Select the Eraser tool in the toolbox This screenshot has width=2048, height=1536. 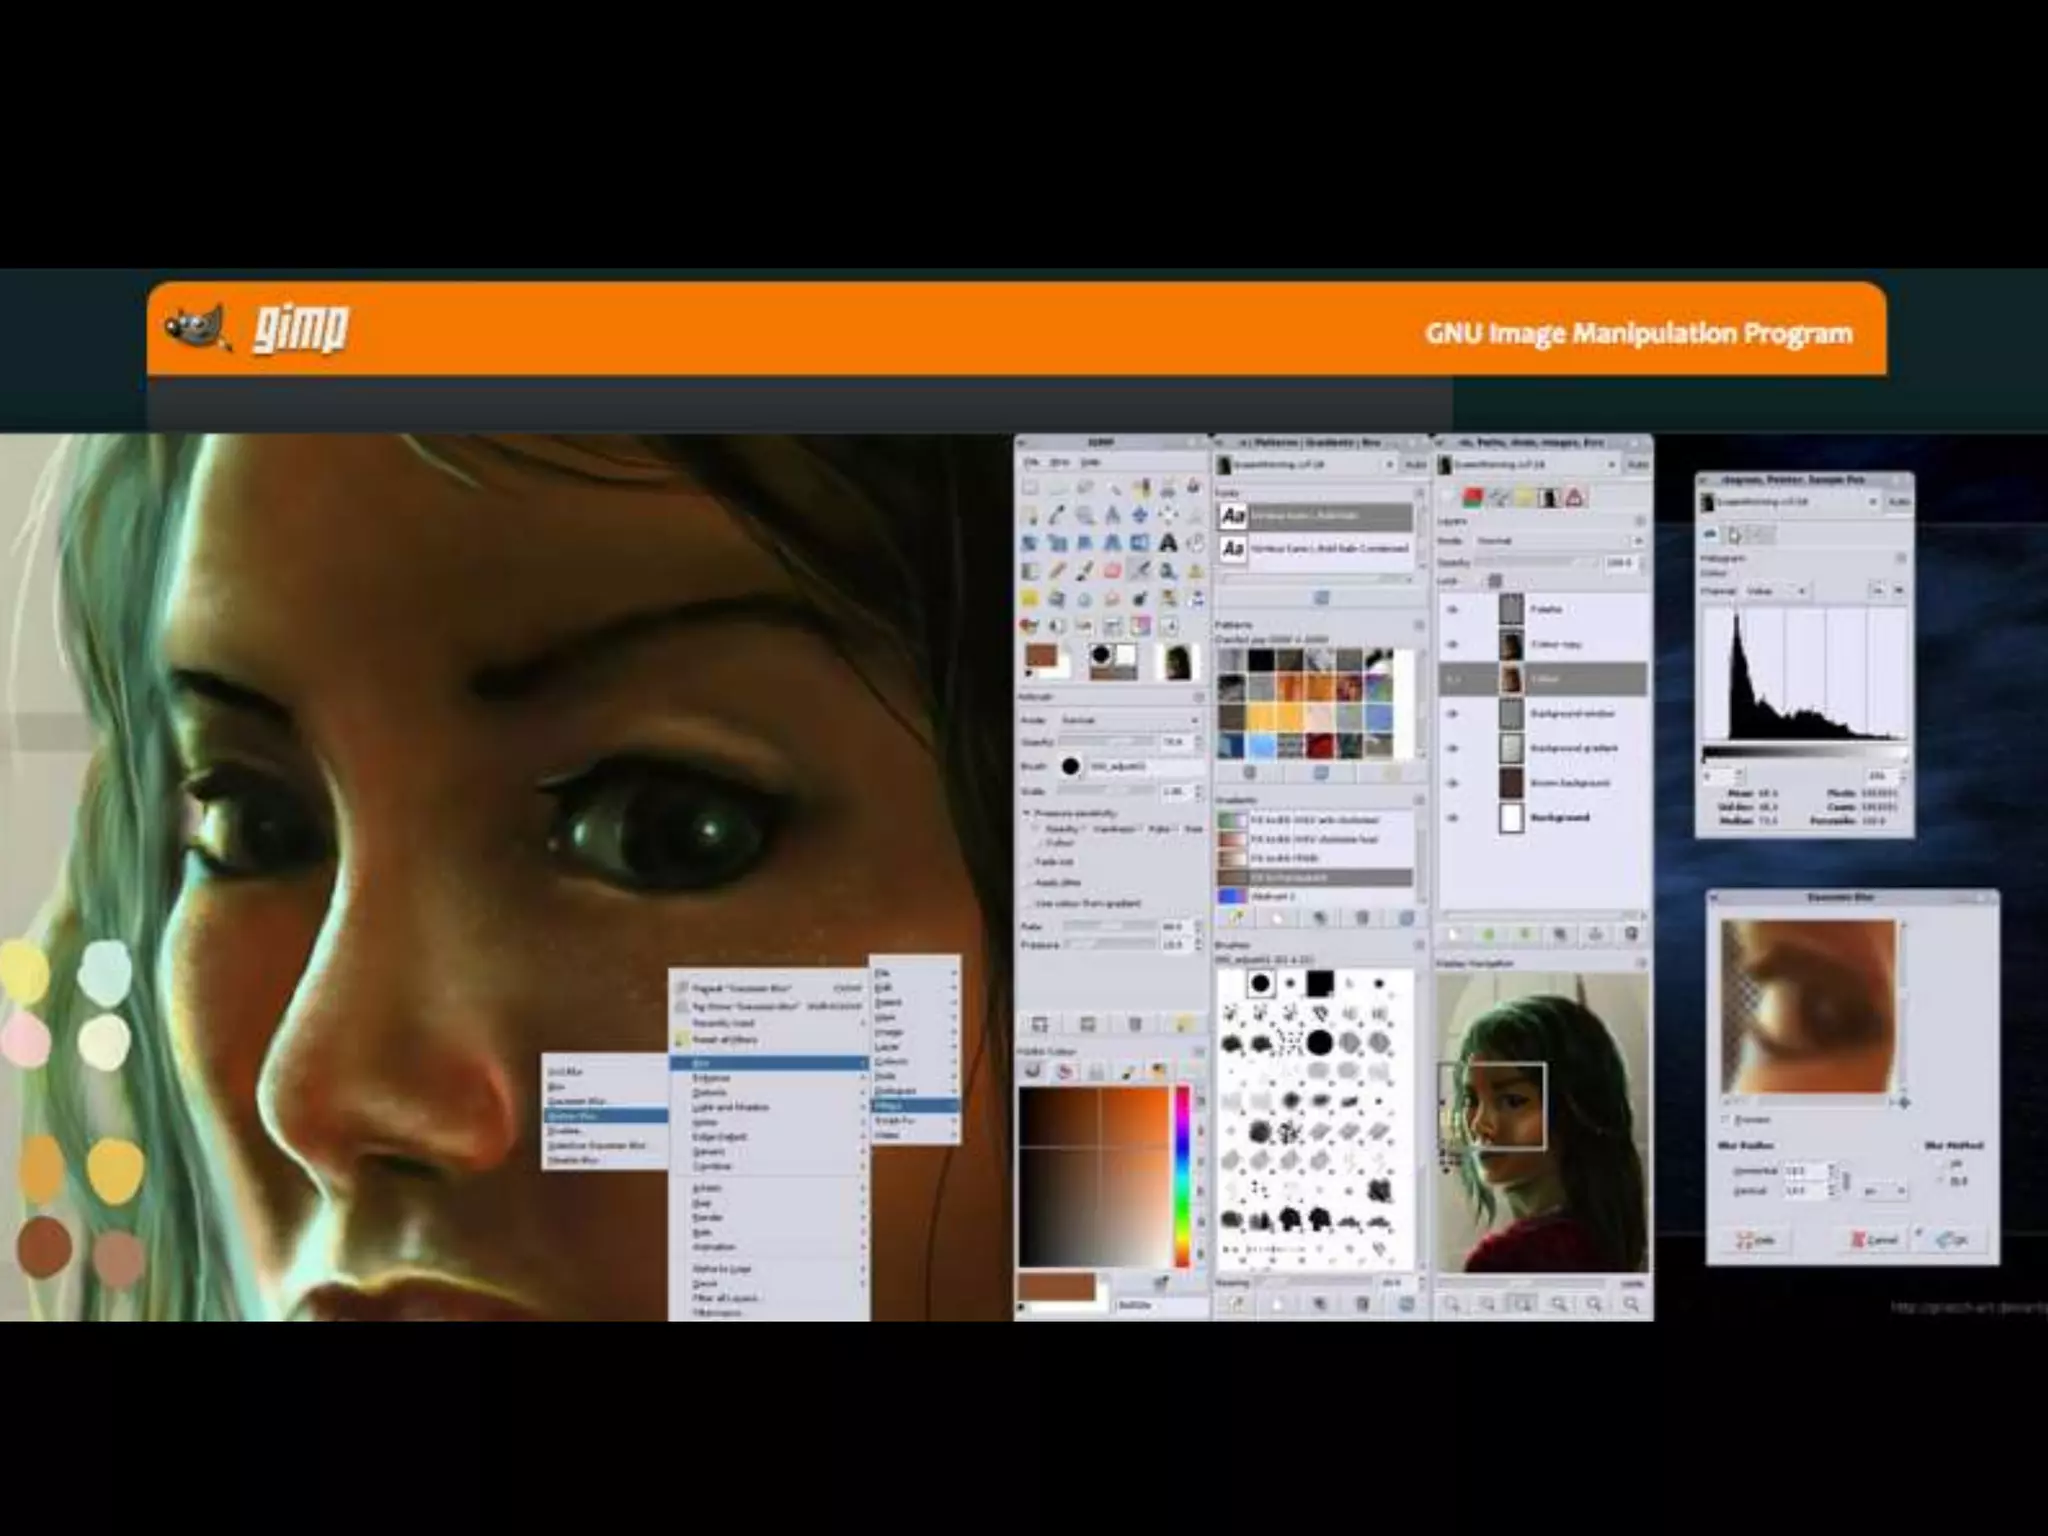pos(1112,570)
